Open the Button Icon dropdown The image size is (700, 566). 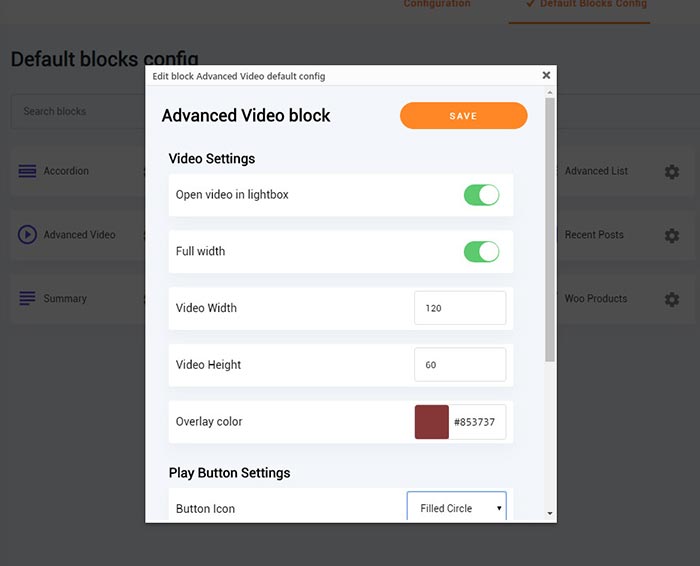[x=456, y=508]
